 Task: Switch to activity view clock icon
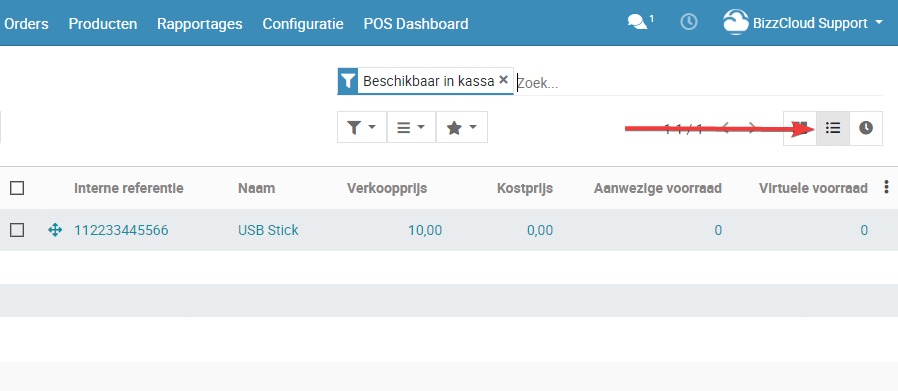(x=866, y=128)
